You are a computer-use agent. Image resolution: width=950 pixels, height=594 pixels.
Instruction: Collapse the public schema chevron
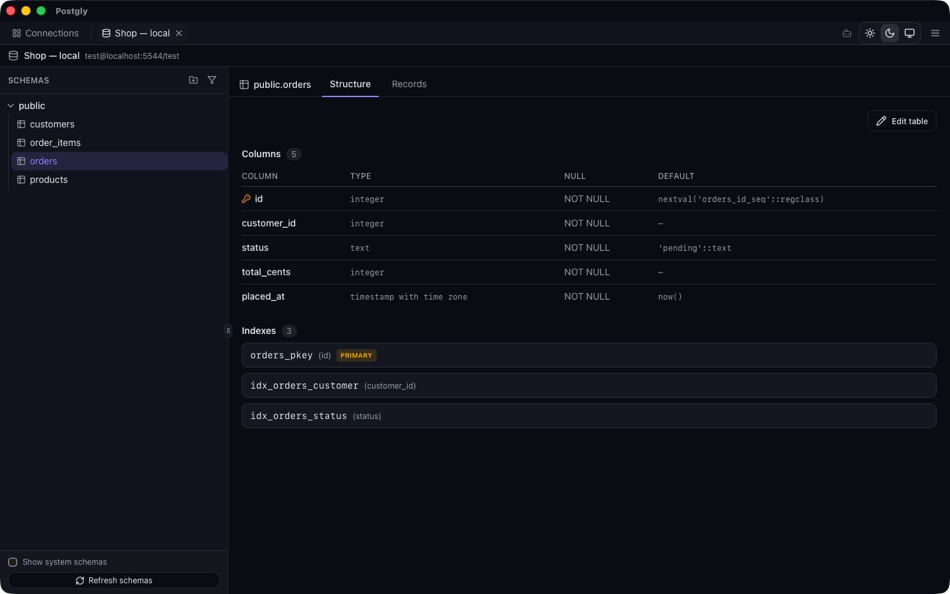pyautogui.click(x=10, y=105)
